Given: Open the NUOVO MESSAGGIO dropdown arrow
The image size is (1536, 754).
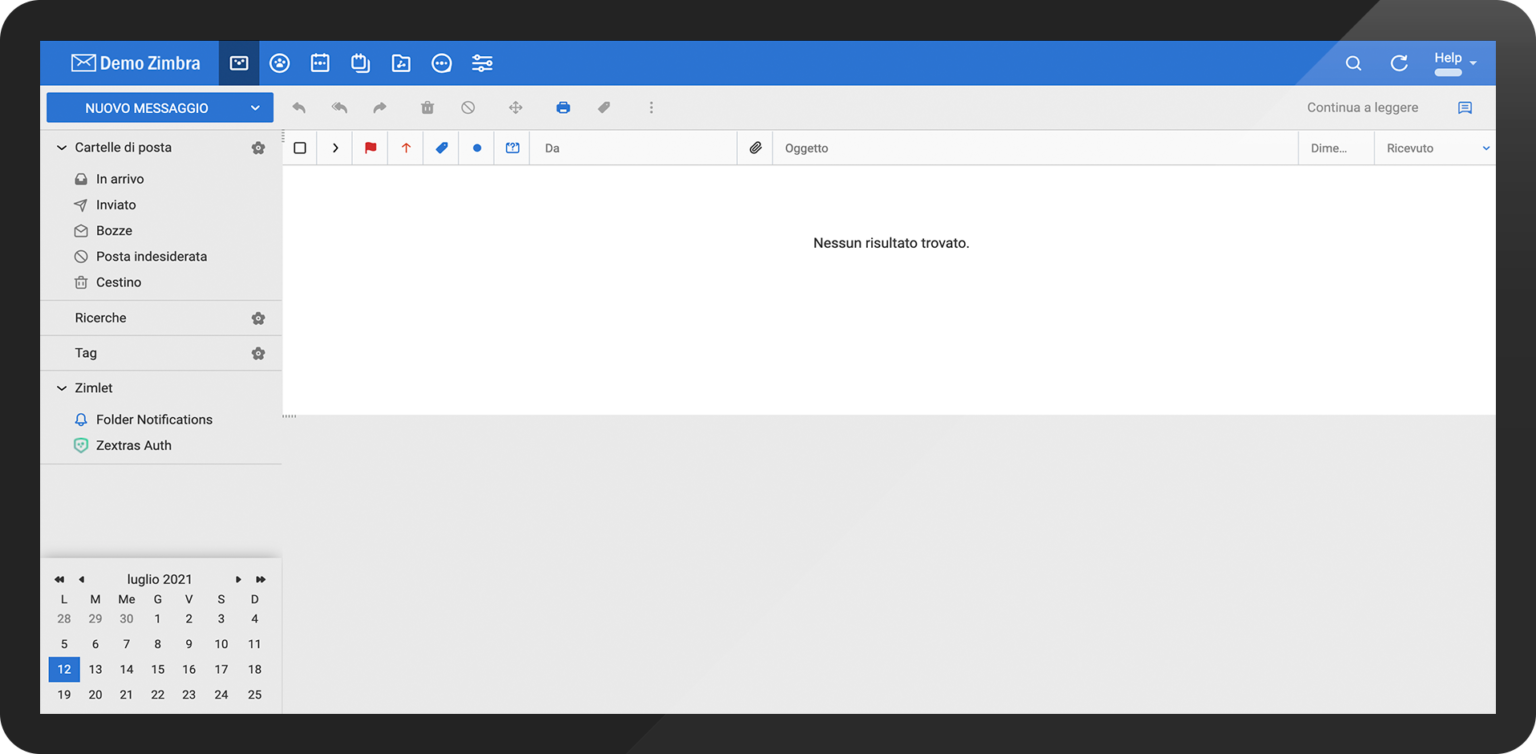Looking at the screenshot, I should 255,108.
